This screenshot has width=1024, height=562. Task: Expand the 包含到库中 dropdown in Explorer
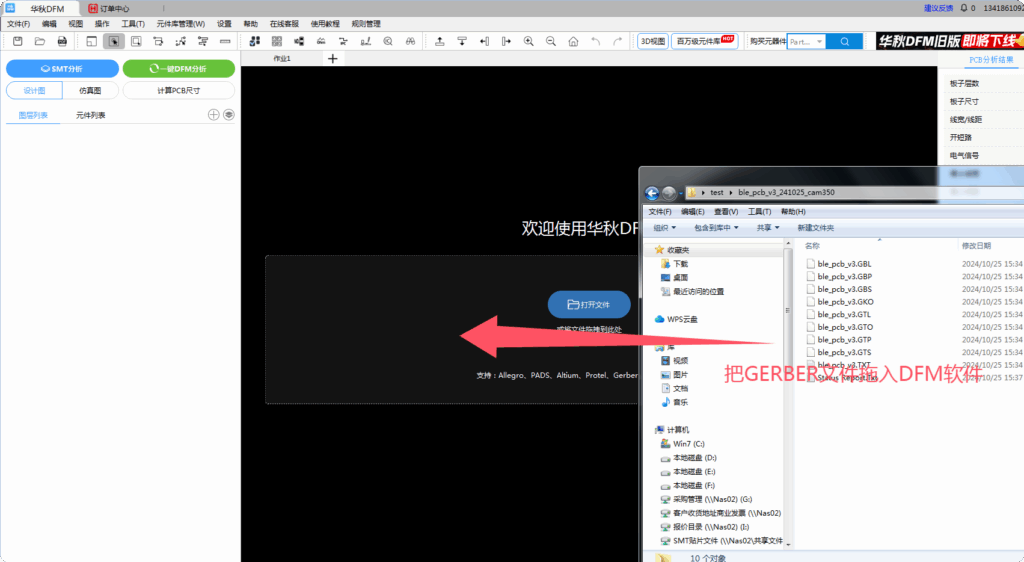click(x=715, y=227)
